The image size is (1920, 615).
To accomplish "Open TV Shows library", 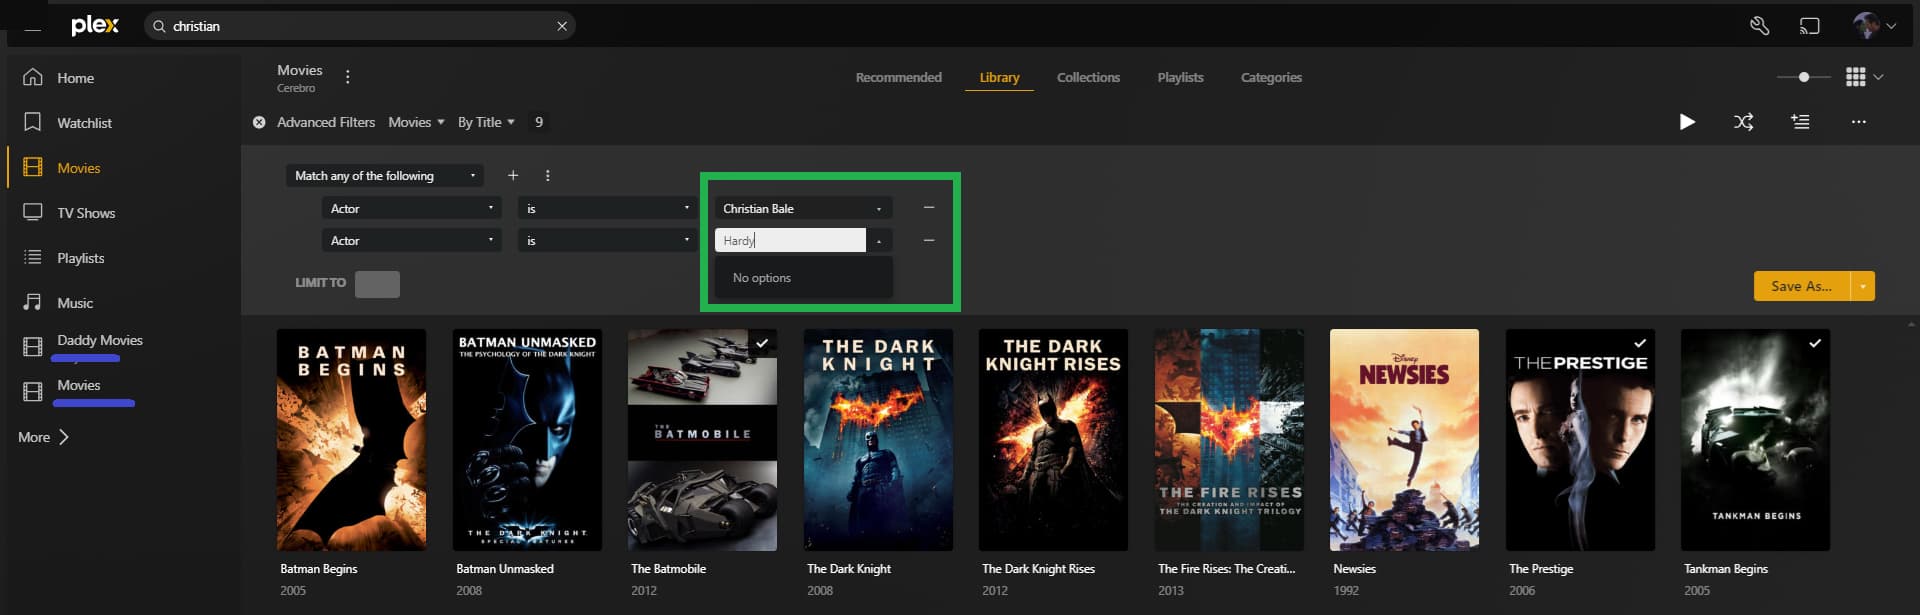I will click(x=86, y=213).
